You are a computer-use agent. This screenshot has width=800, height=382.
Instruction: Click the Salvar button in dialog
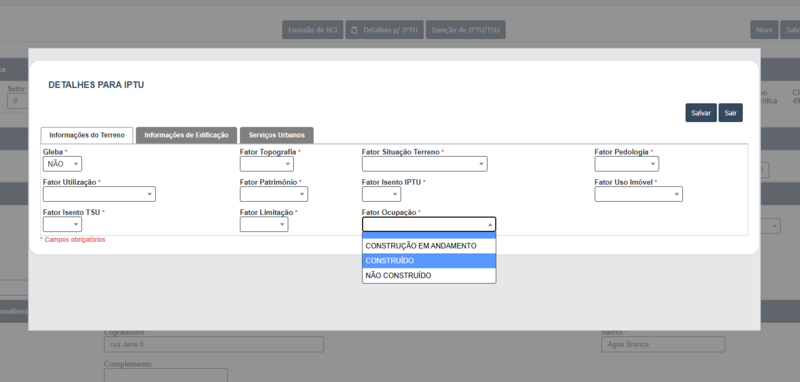[701, 113]
